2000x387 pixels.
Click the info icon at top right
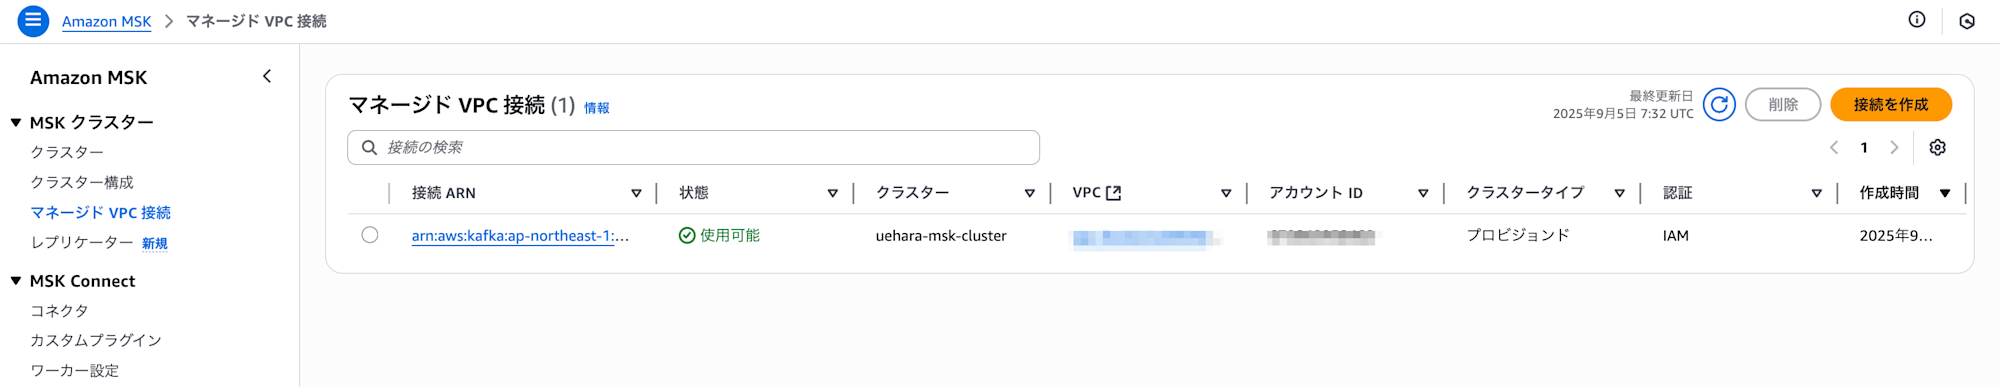[x=1917, y=19]
